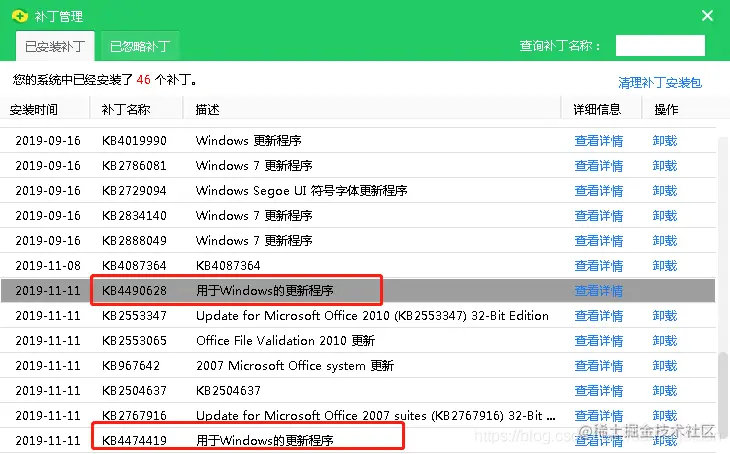View details for KB2553347
Screen dimensions: 730x454
(598, 316)
